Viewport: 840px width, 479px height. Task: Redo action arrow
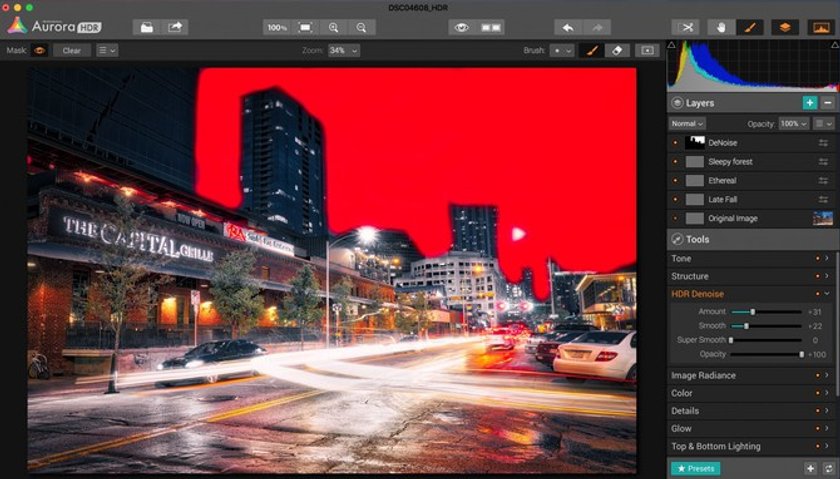[597, 27]
